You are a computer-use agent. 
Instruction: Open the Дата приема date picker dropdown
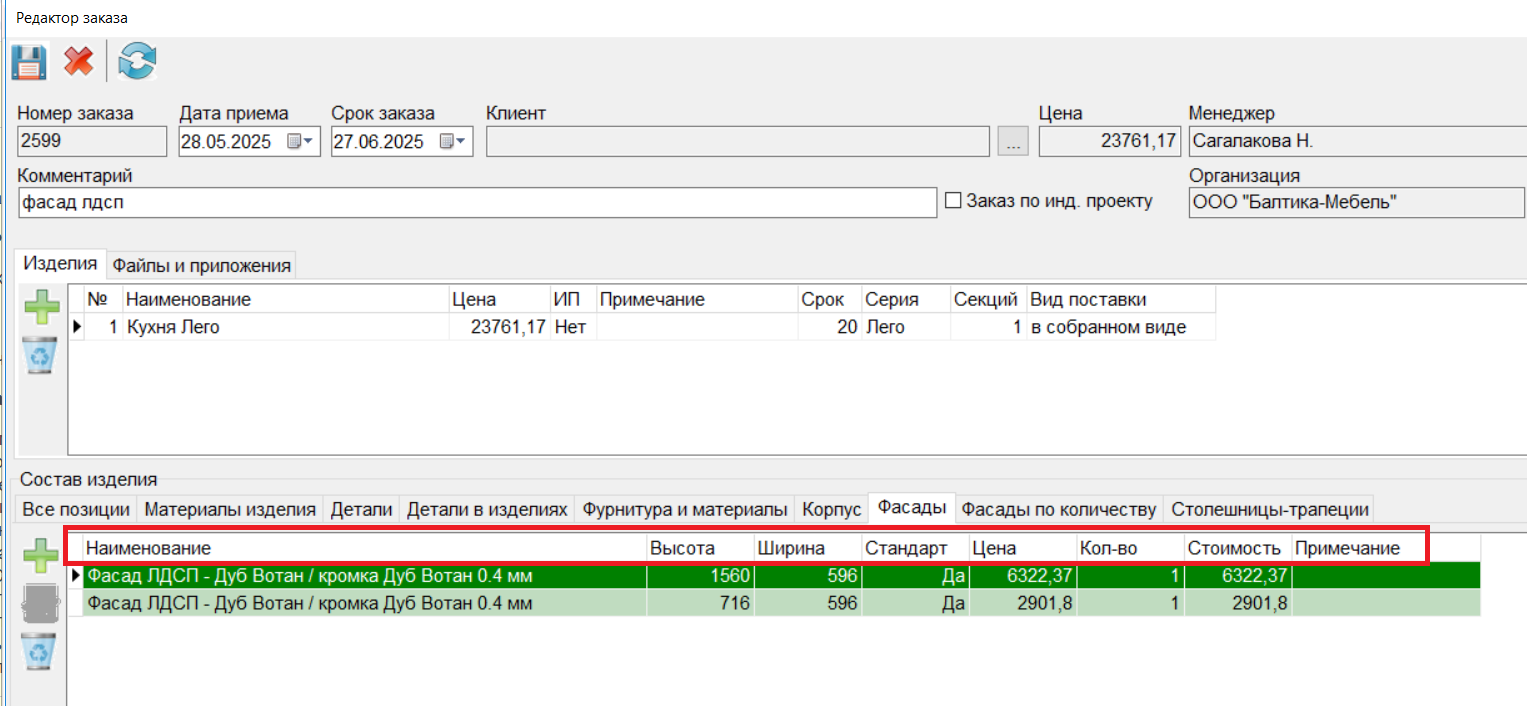click(x=299, y=142)
